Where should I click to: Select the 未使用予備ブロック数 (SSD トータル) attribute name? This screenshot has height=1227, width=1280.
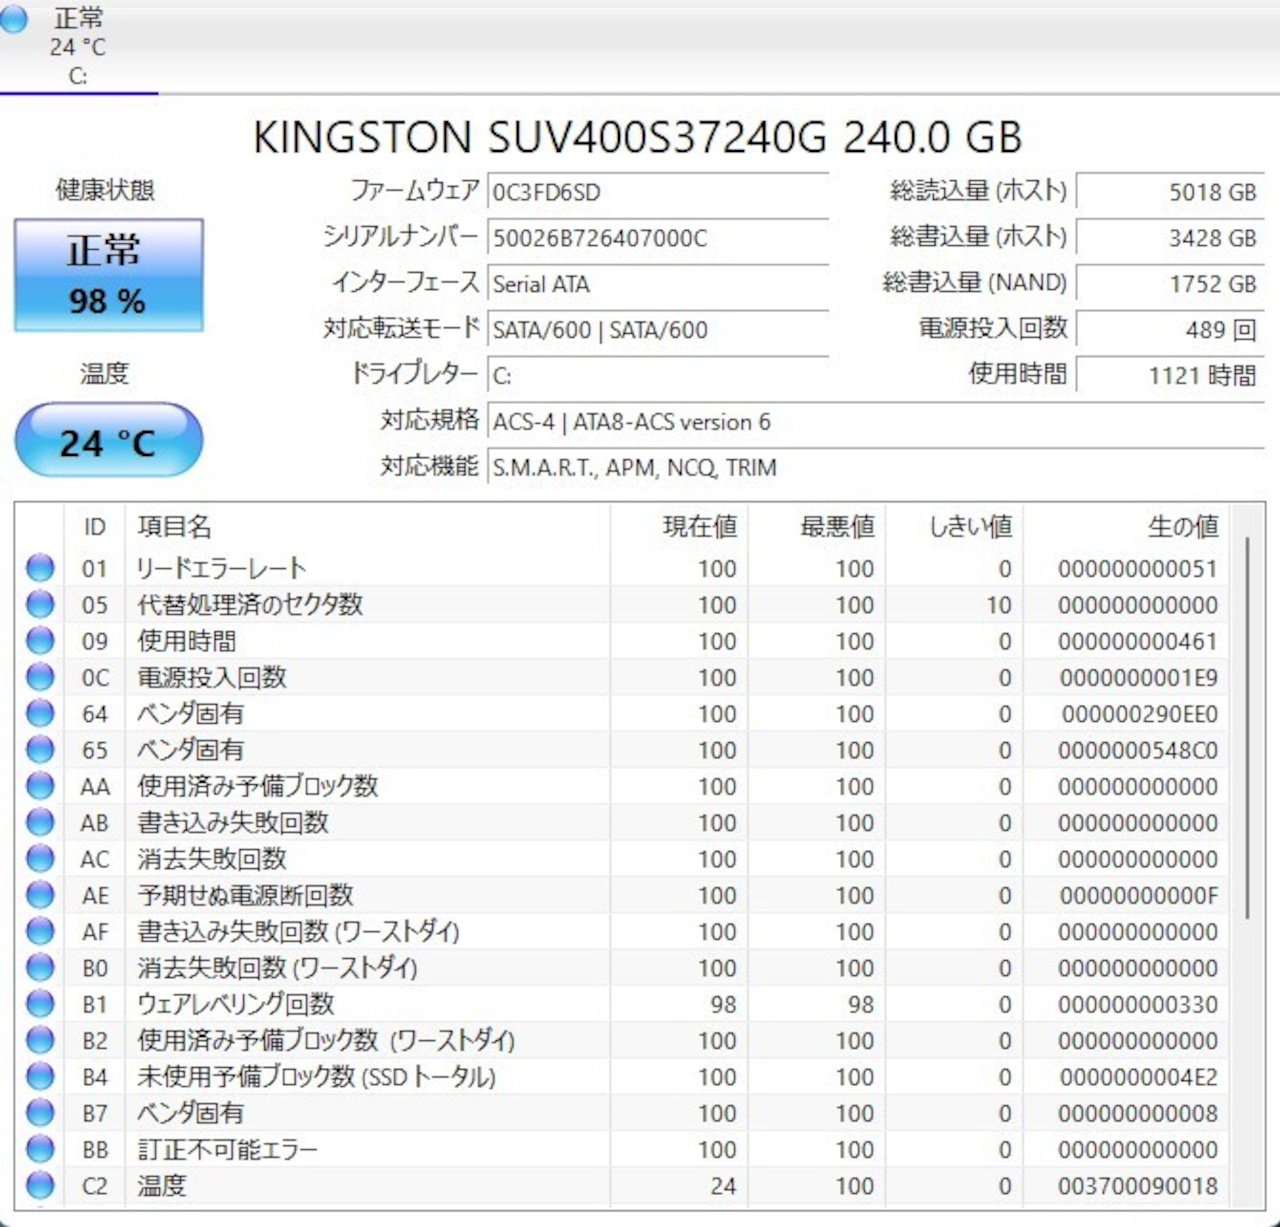tap(316, 1077)
